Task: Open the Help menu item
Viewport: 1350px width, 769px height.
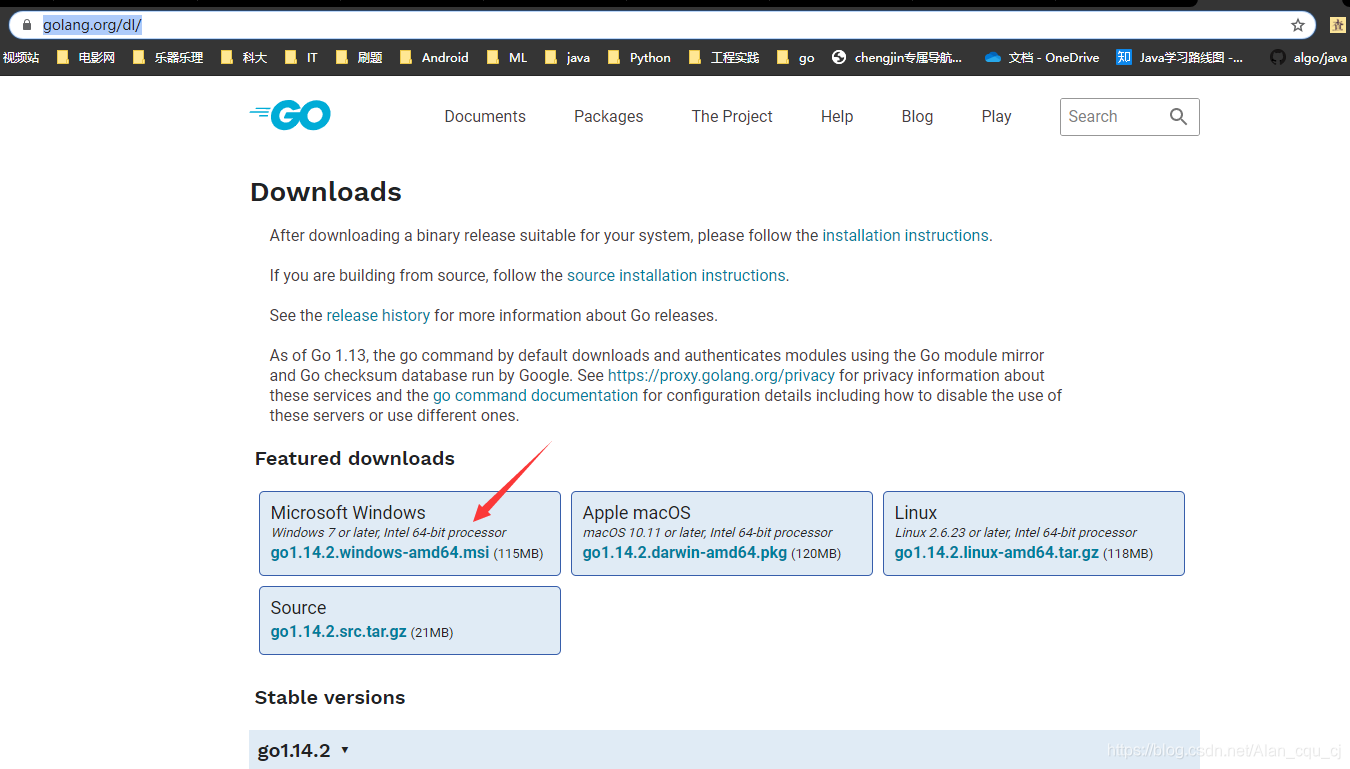Action: click(x=837, y=117)
